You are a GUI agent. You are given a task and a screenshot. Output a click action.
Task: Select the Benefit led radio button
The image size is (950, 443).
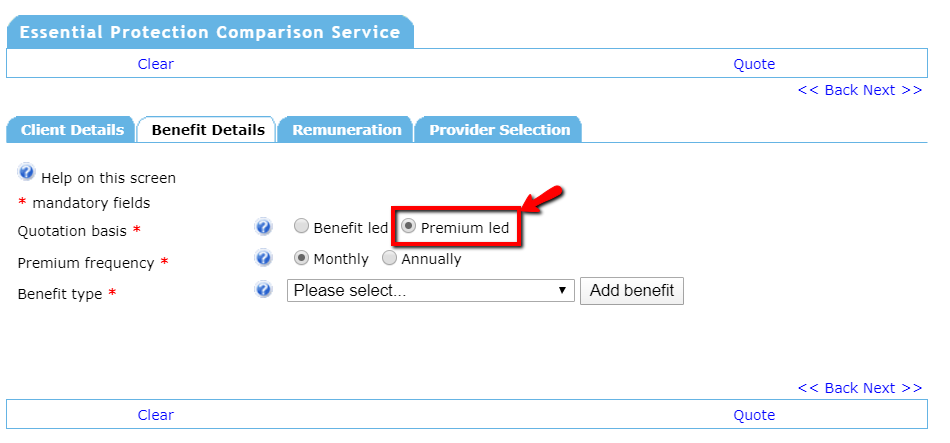click(301, 227)
